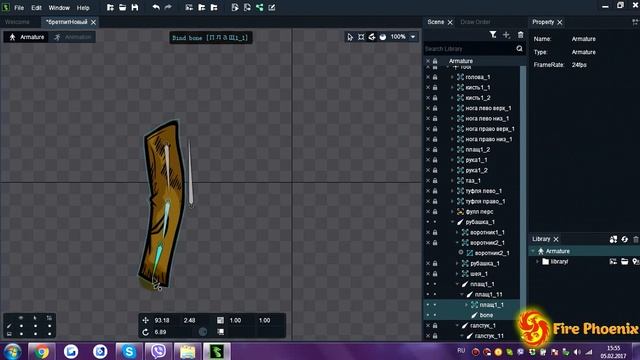This screenshot has height=360, width=640.
Task: Toggle visibility X for шея_1 row
Action: [428, 274]
